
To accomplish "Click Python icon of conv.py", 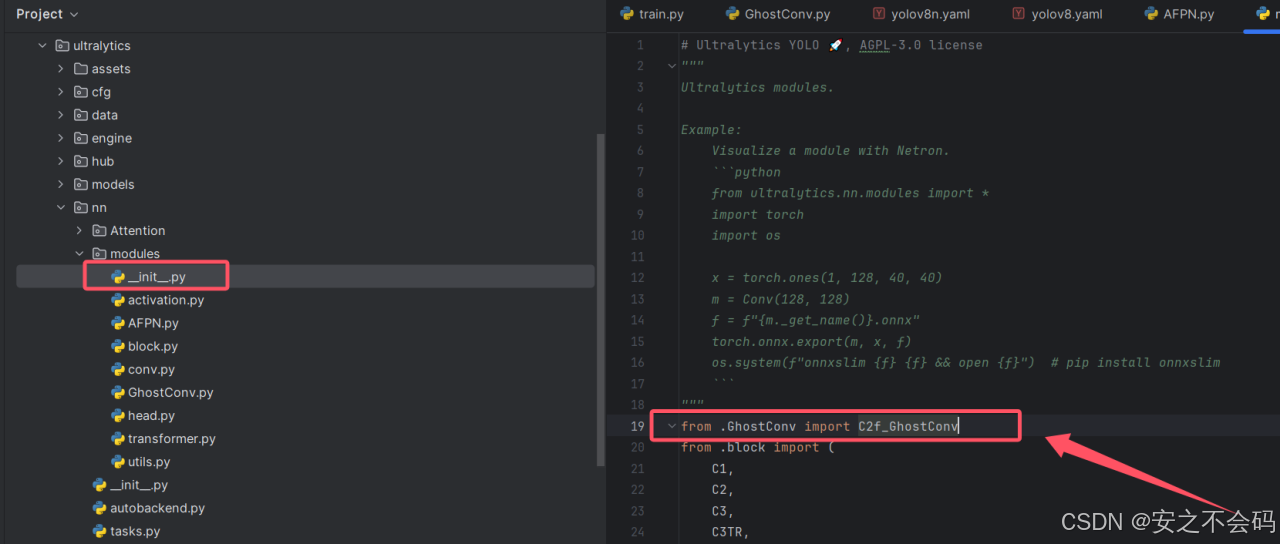I will [x=118, y=369].
